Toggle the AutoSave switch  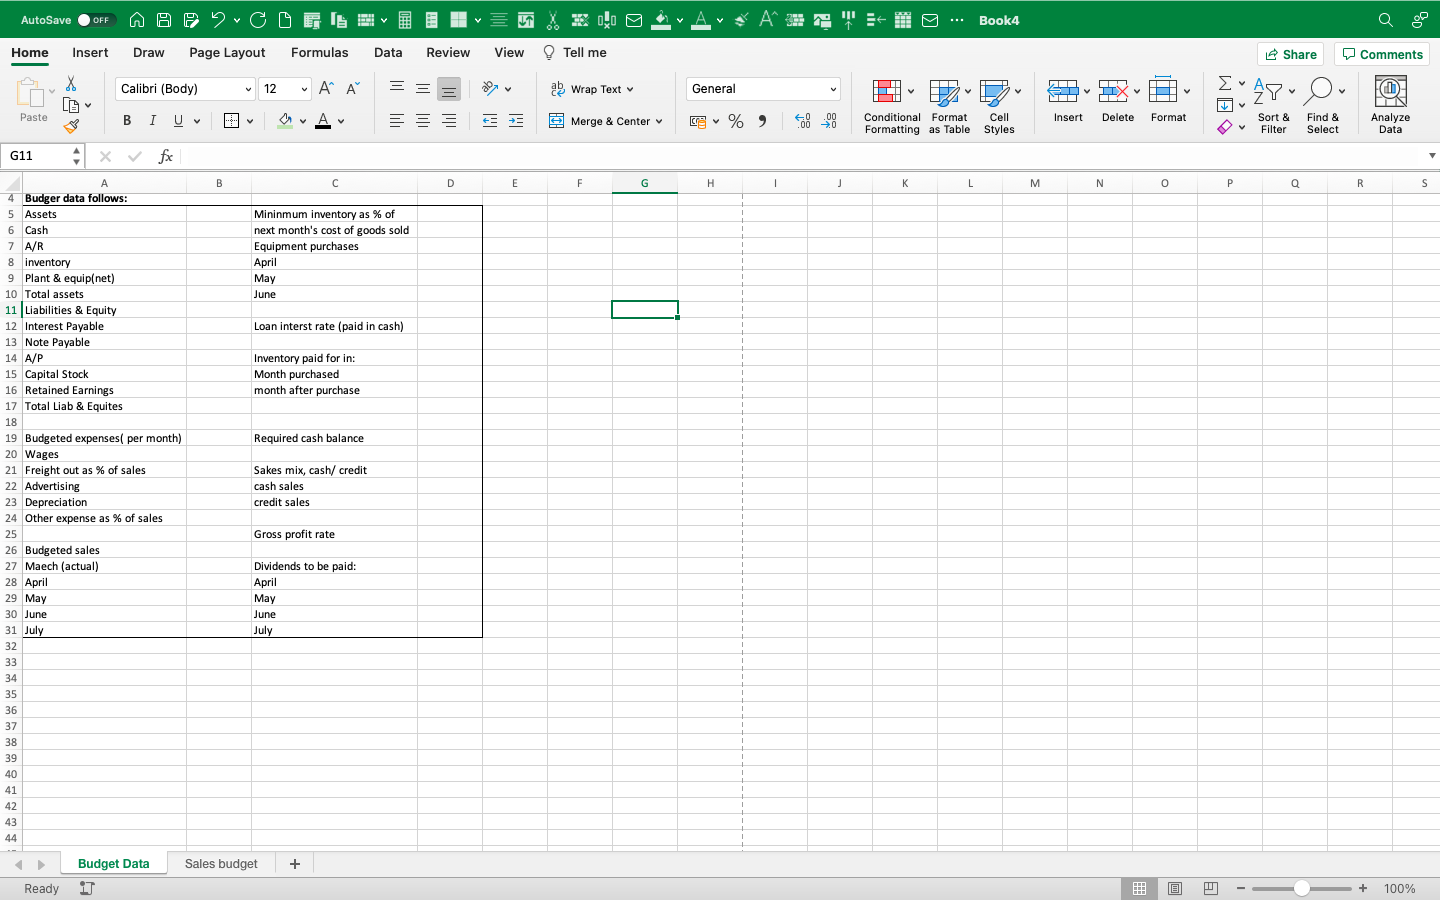(97, 20)
